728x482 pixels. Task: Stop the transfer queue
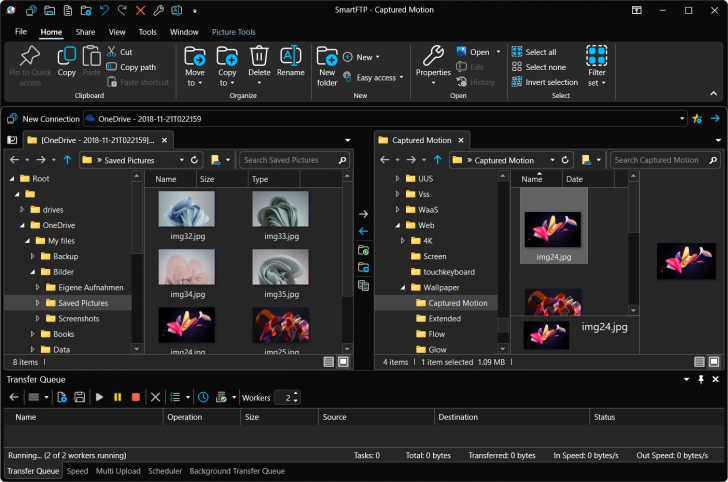(135, 397)
